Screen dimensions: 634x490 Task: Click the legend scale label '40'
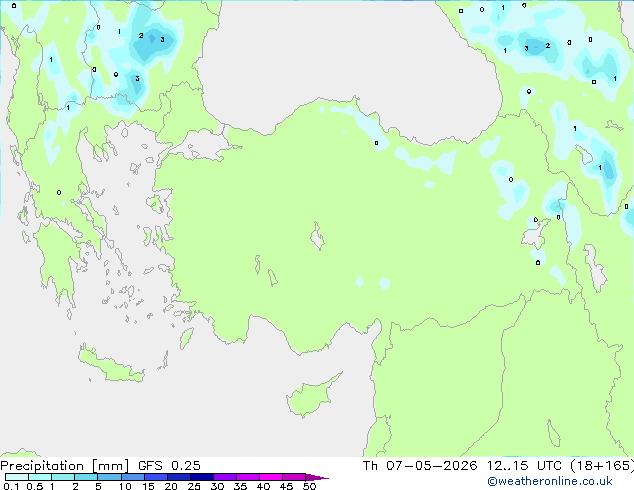pos(264,486)
